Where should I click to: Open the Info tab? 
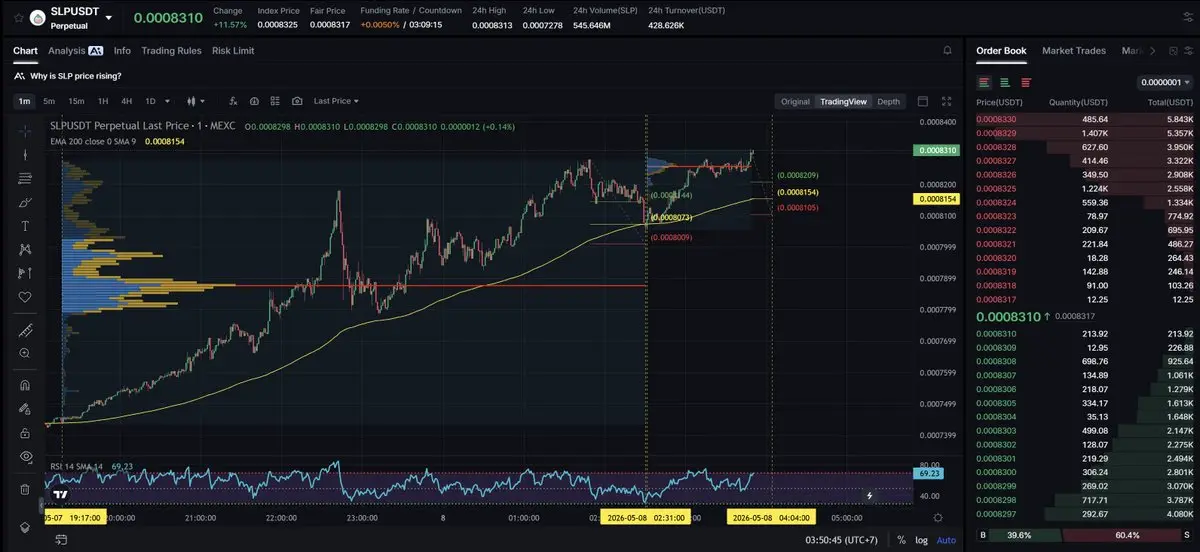pos(122,50)
